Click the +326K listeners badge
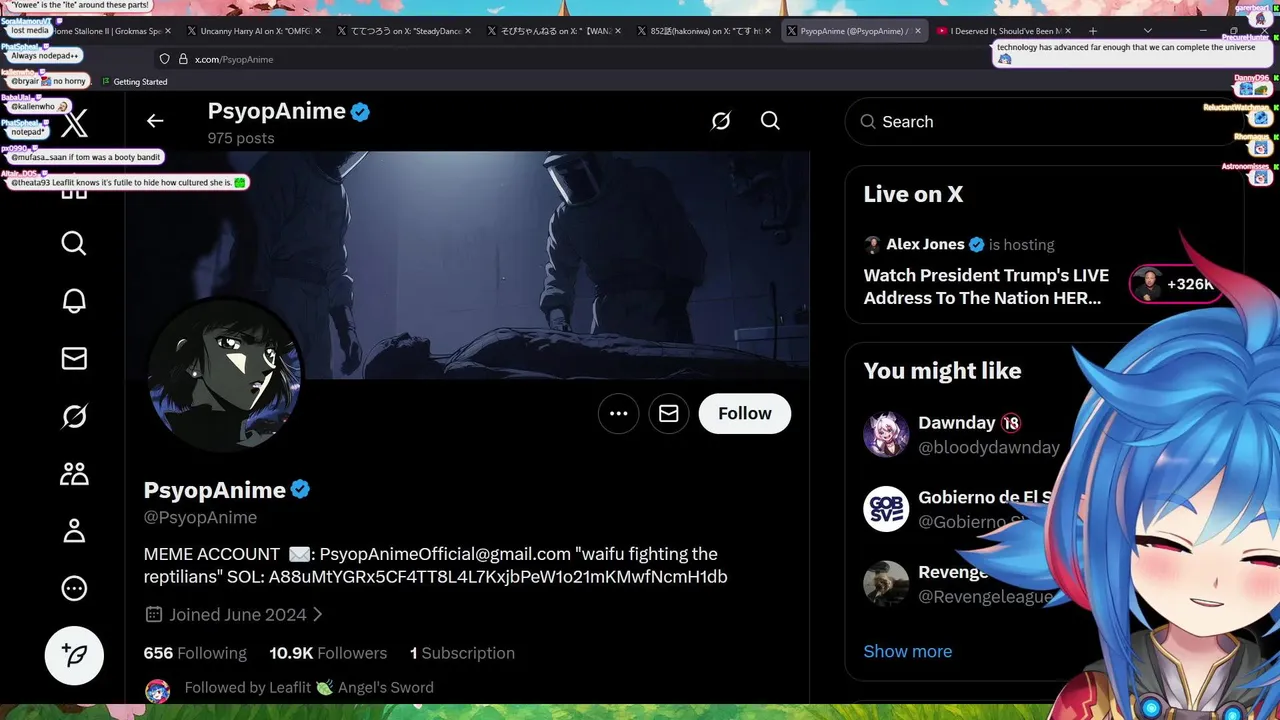Screen dimensions: 1280x720 click(1175, 285)
